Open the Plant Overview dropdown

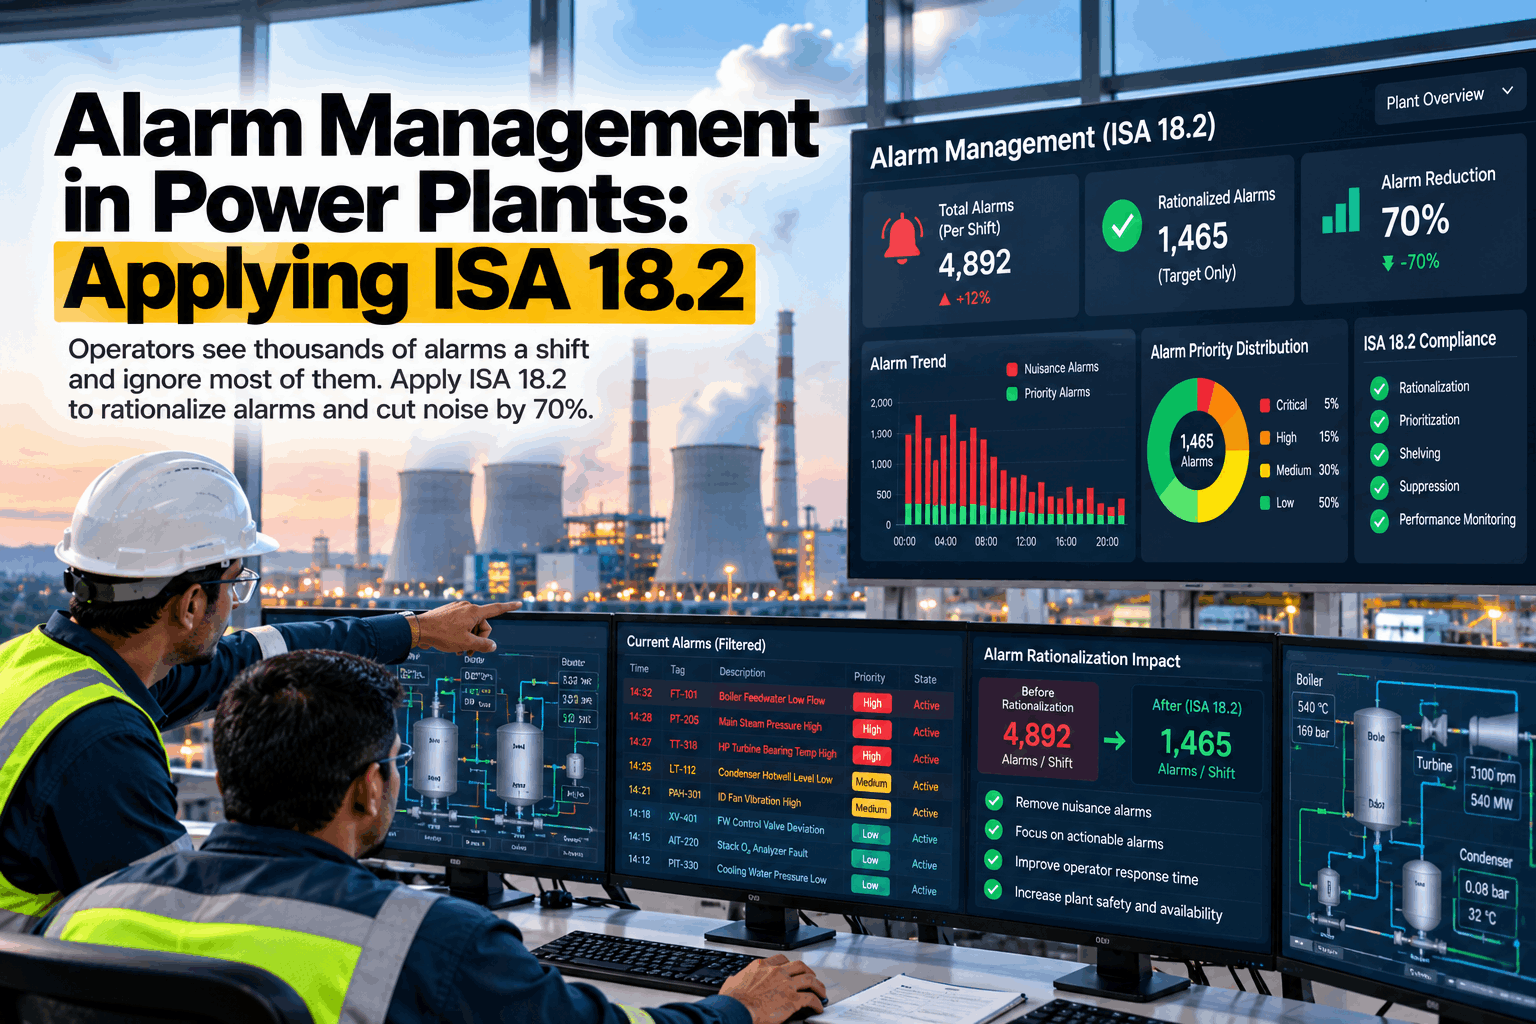click(x=1450, y=96)
